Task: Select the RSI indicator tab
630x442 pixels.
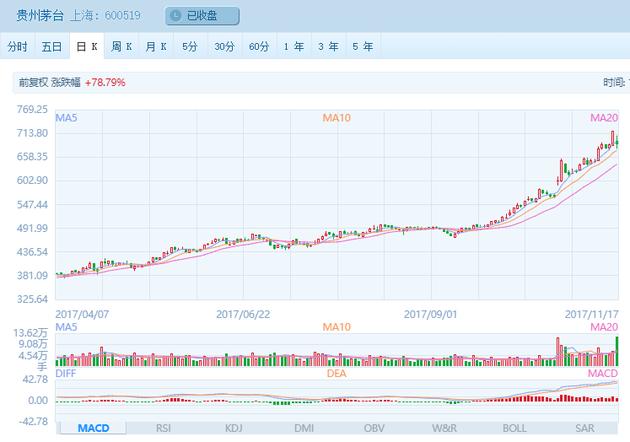Action: point(163,428)
